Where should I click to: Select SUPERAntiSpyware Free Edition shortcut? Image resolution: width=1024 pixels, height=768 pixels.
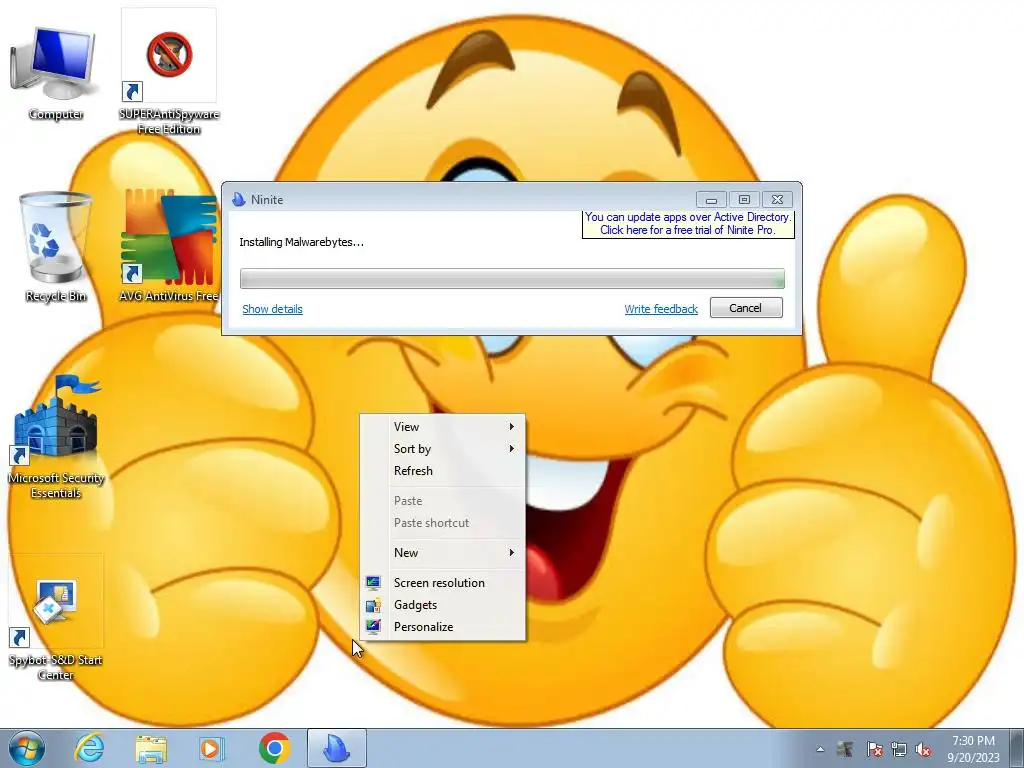pyautogui.click(x=168, y=72)
